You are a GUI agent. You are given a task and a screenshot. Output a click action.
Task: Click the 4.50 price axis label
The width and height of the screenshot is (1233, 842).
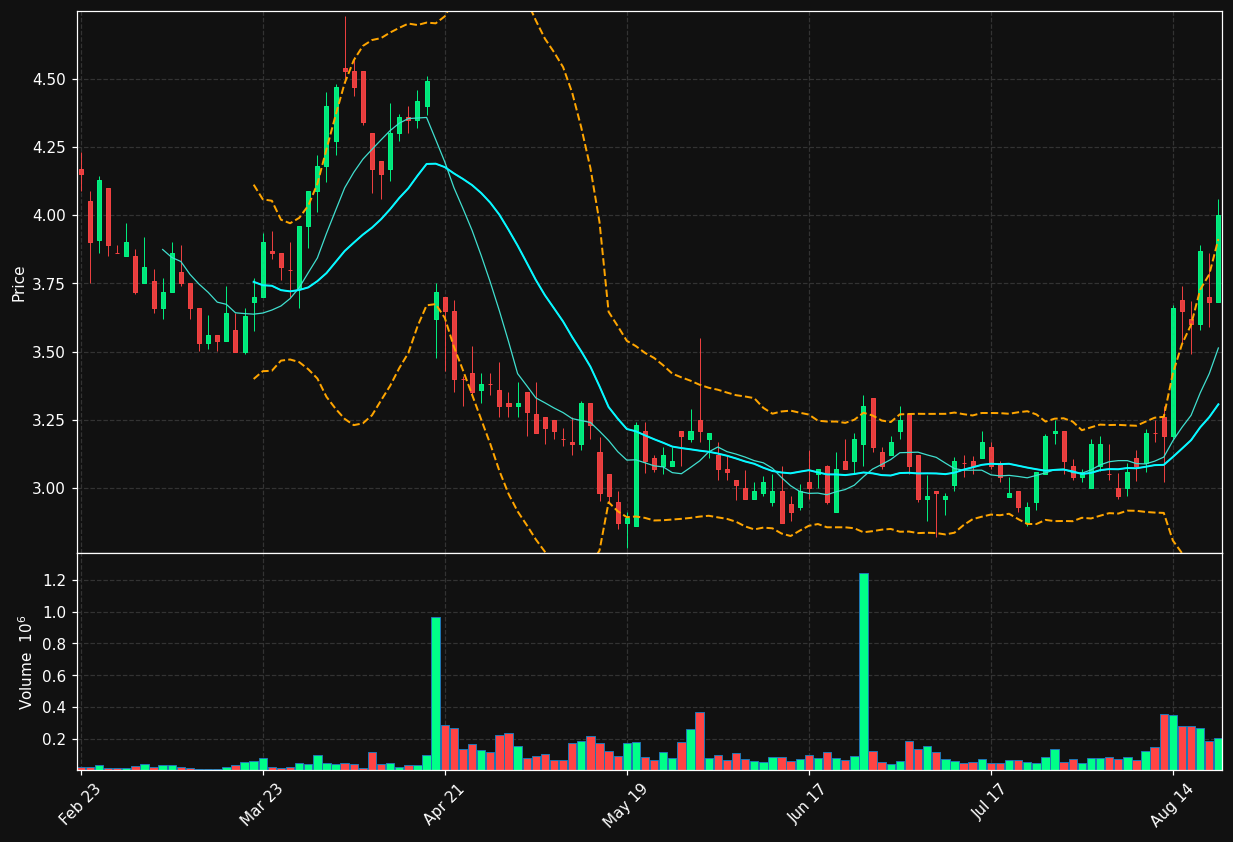(x=50, y=79)
